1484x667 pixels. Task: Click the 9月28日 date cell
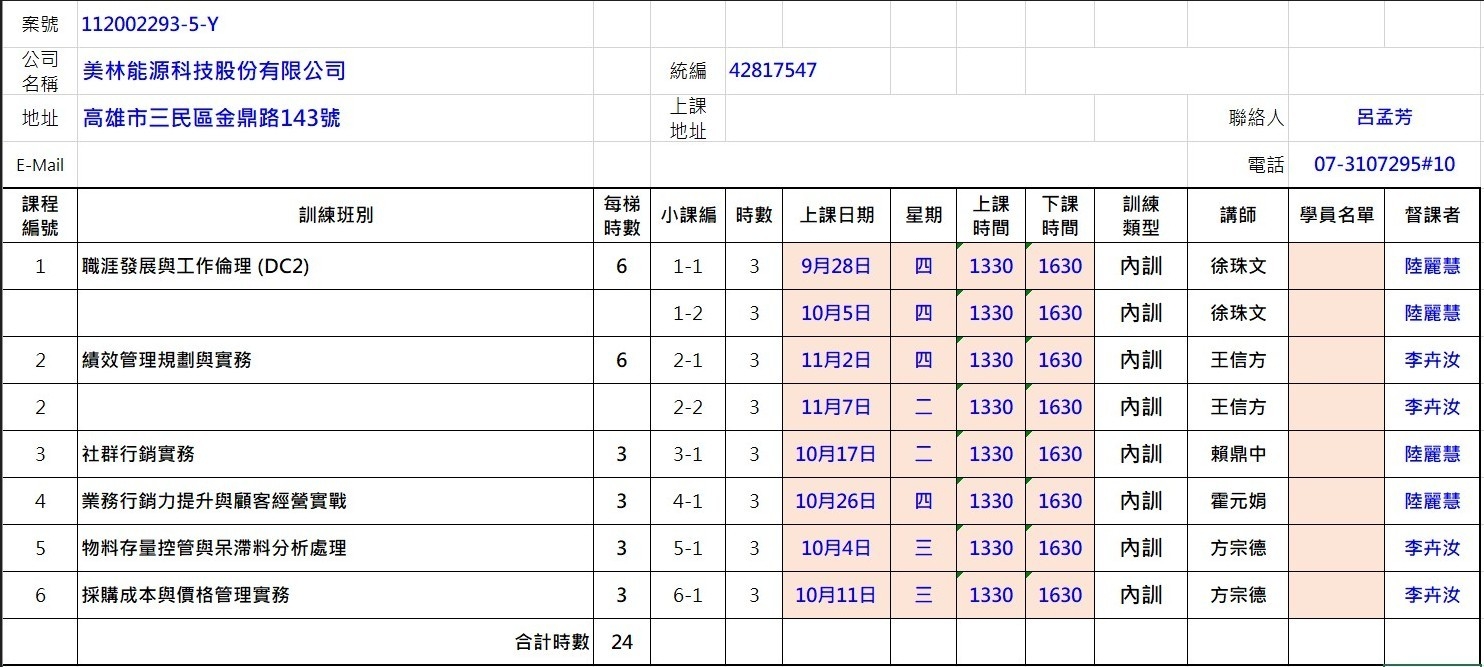click(x=836, y=267)
